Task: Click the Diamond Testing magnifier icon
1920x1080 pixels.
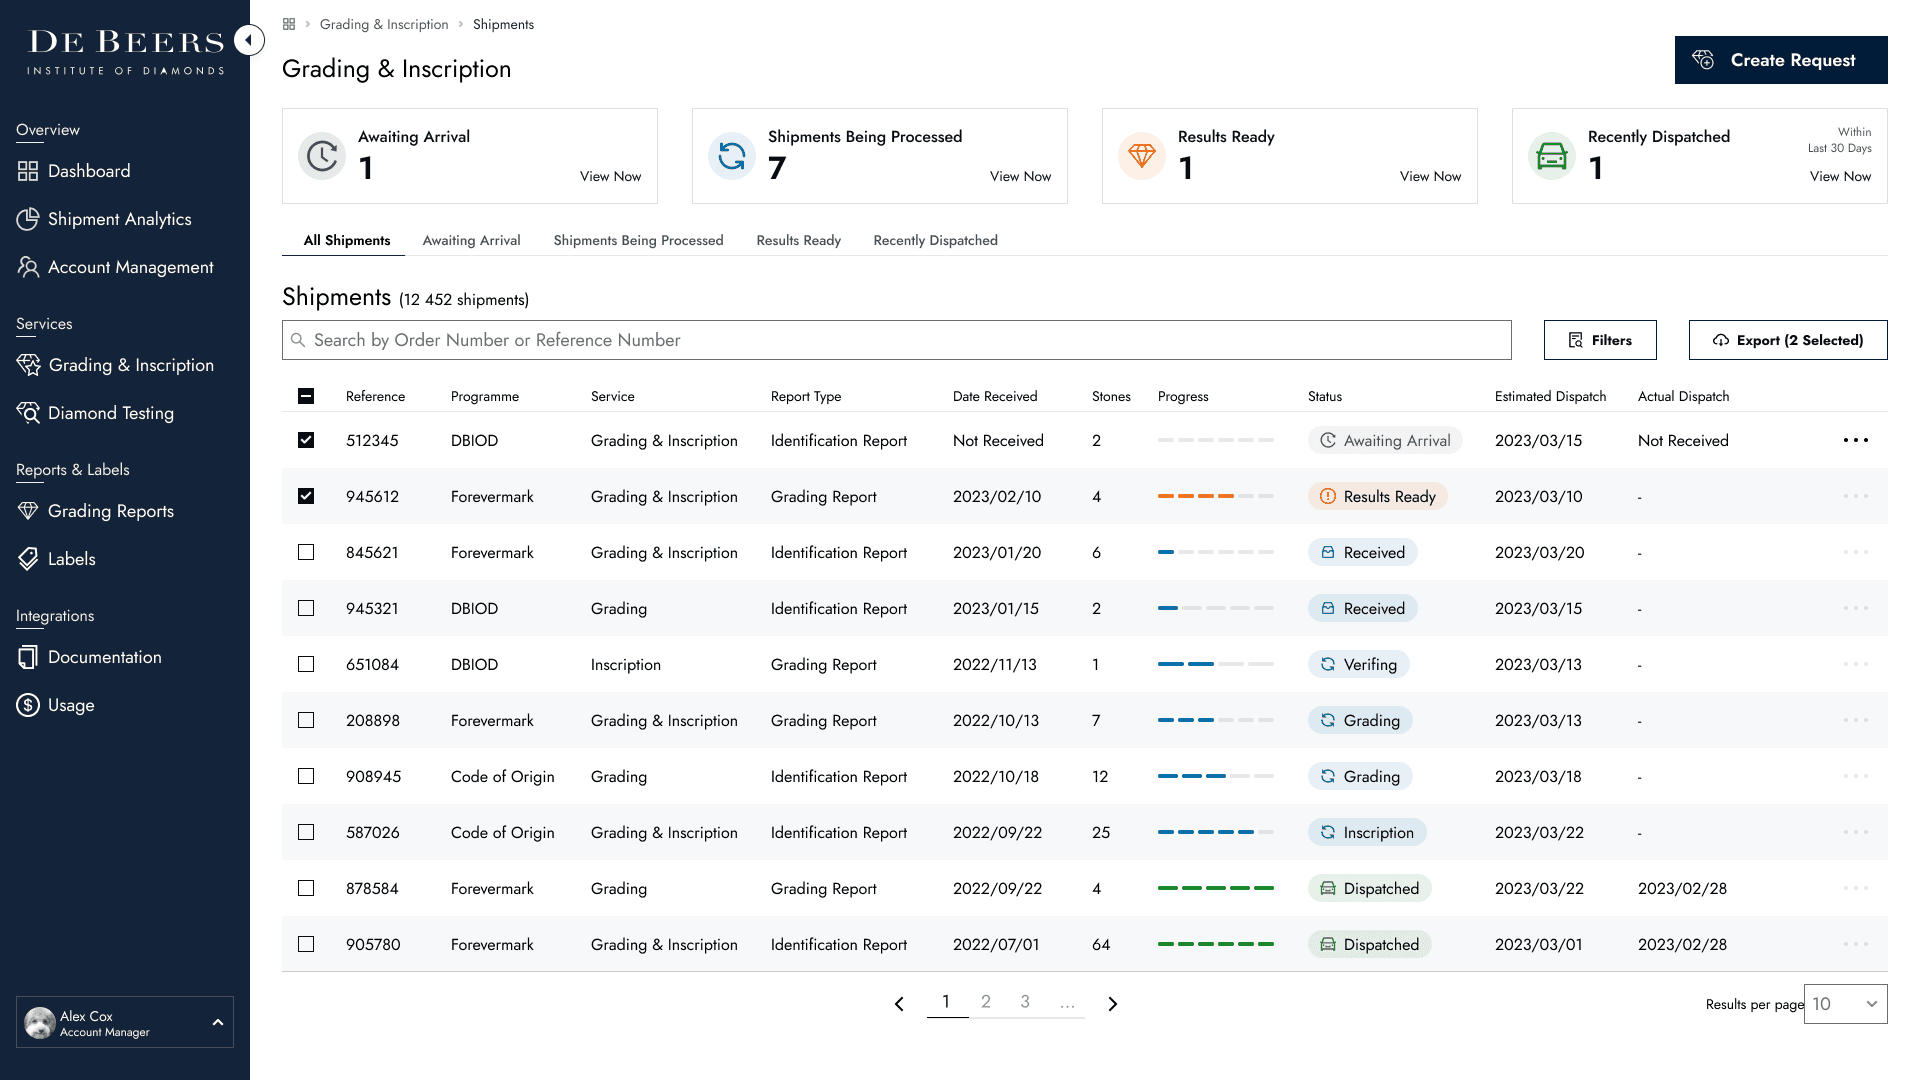Action: [x=28, y=413]
